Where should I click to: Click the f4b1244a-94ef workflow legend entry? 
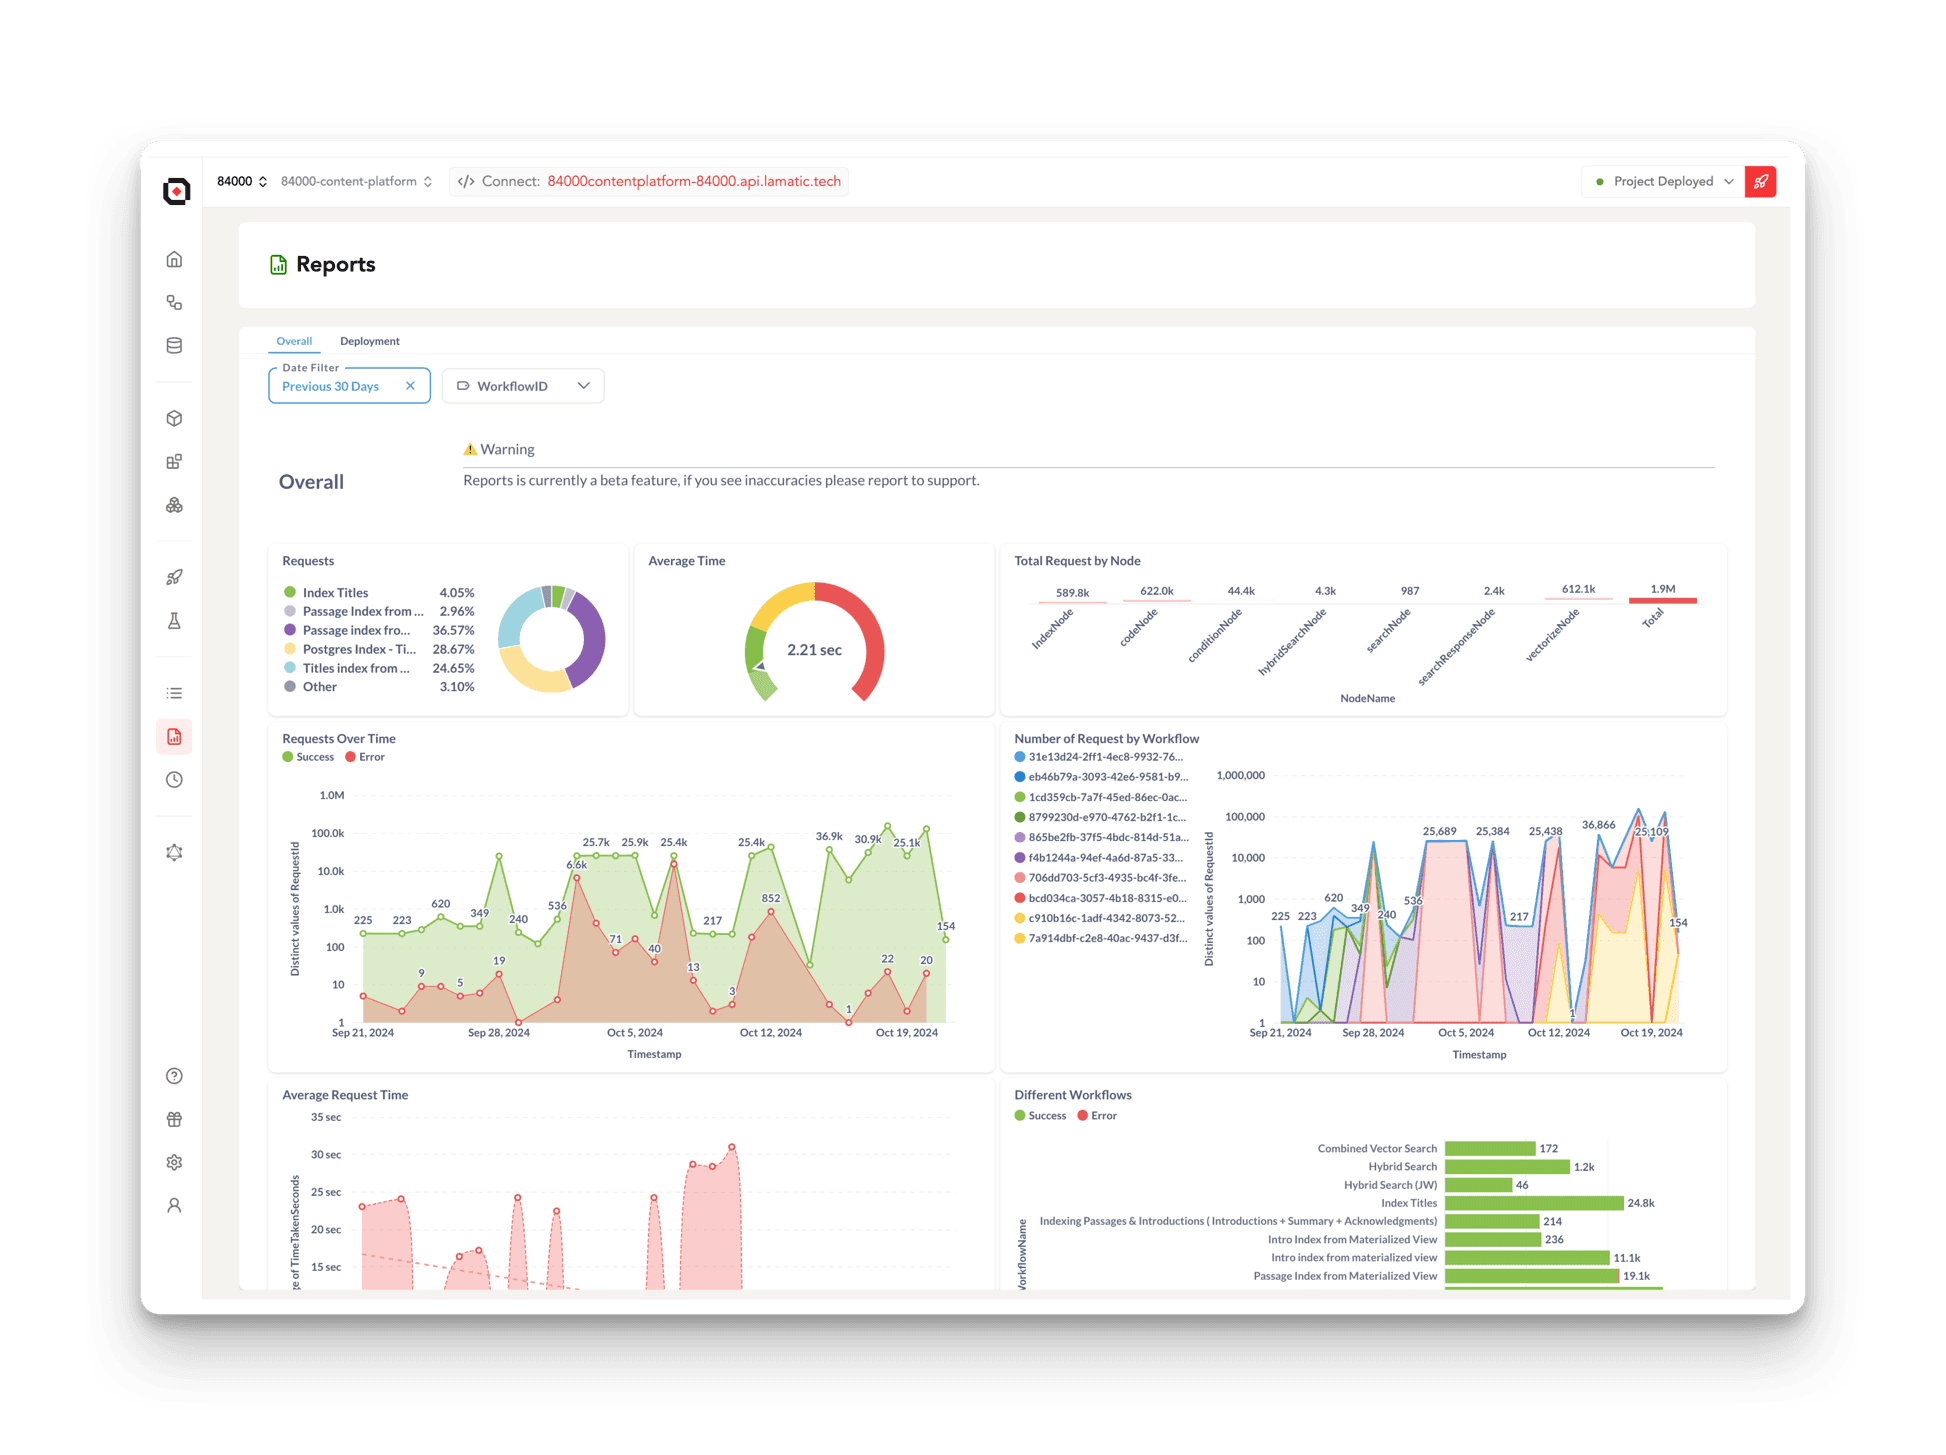[x=1101, y=857]
